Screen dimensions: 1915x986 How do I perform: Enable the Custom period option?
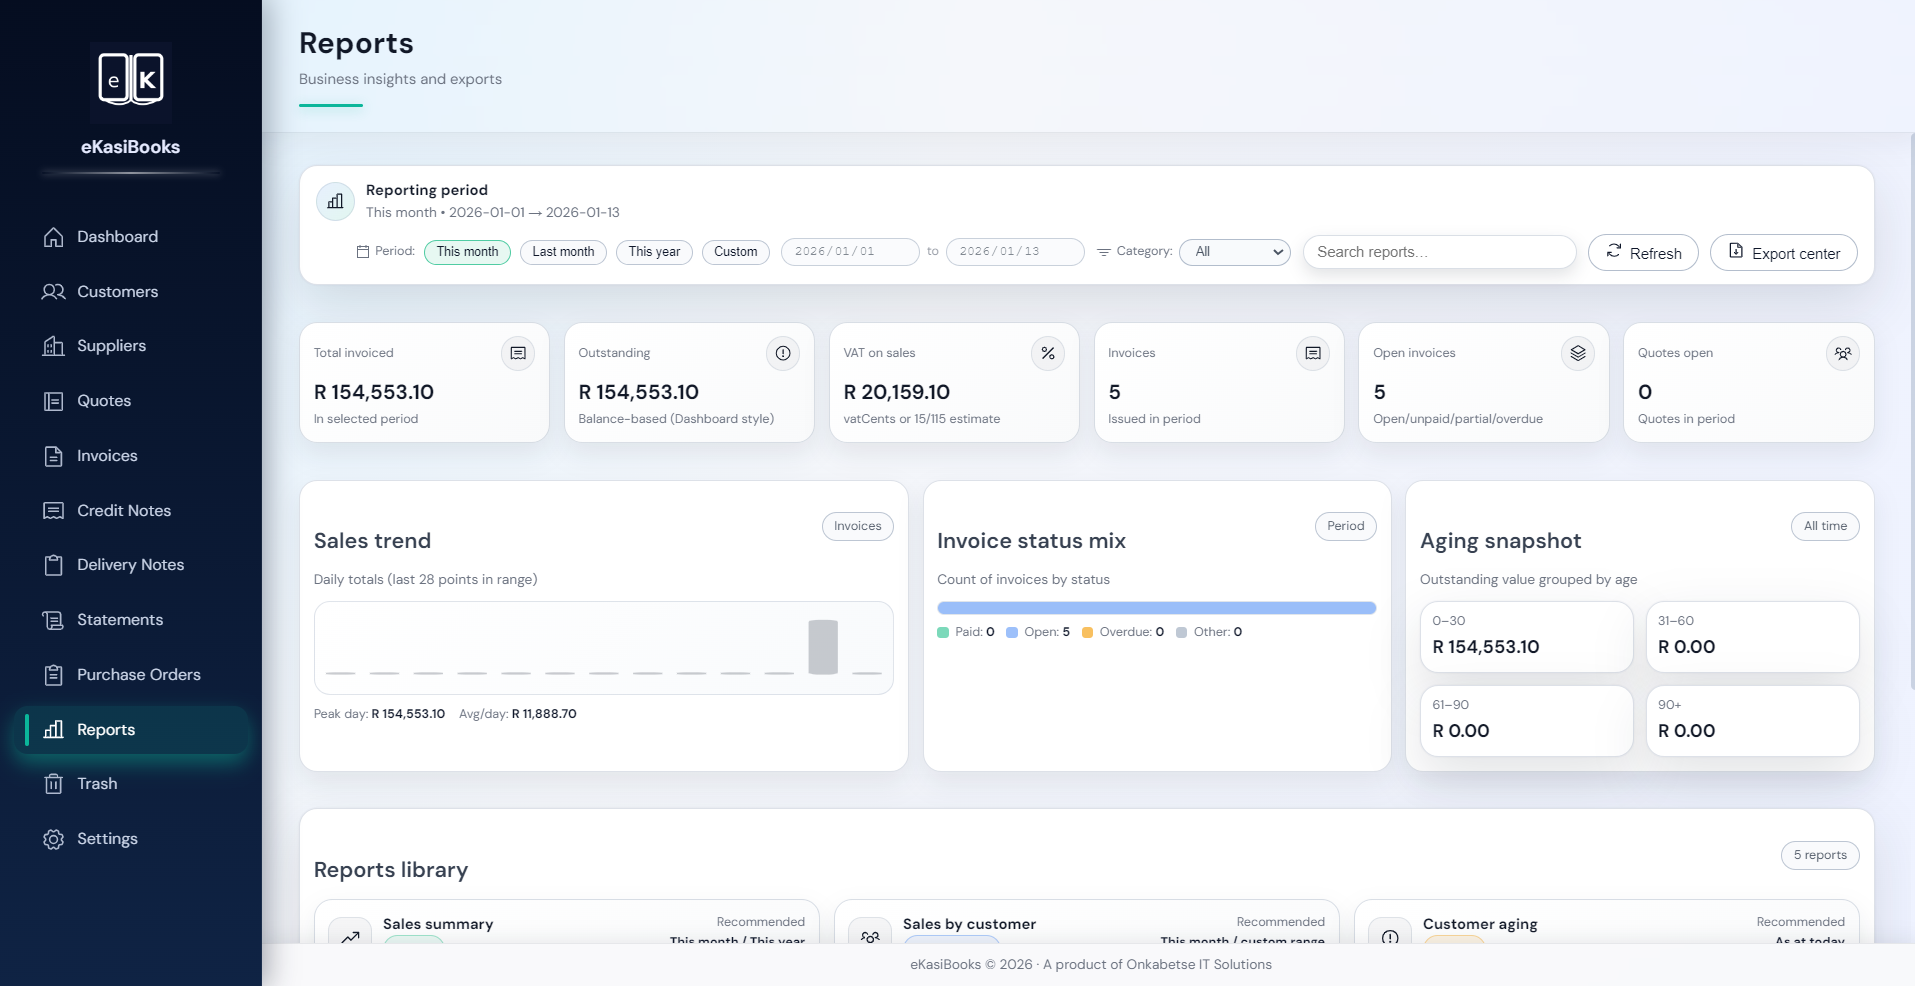[x=735, y=252]
